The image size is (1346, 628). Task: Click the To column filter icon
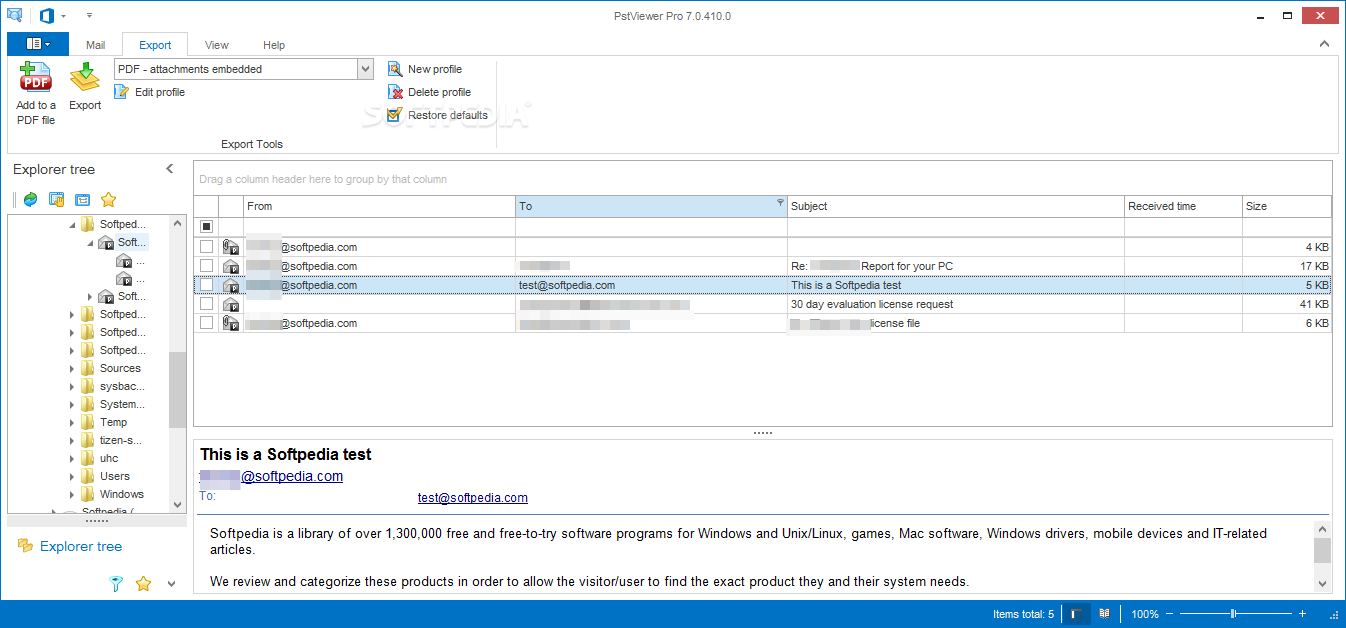(780, 203)
